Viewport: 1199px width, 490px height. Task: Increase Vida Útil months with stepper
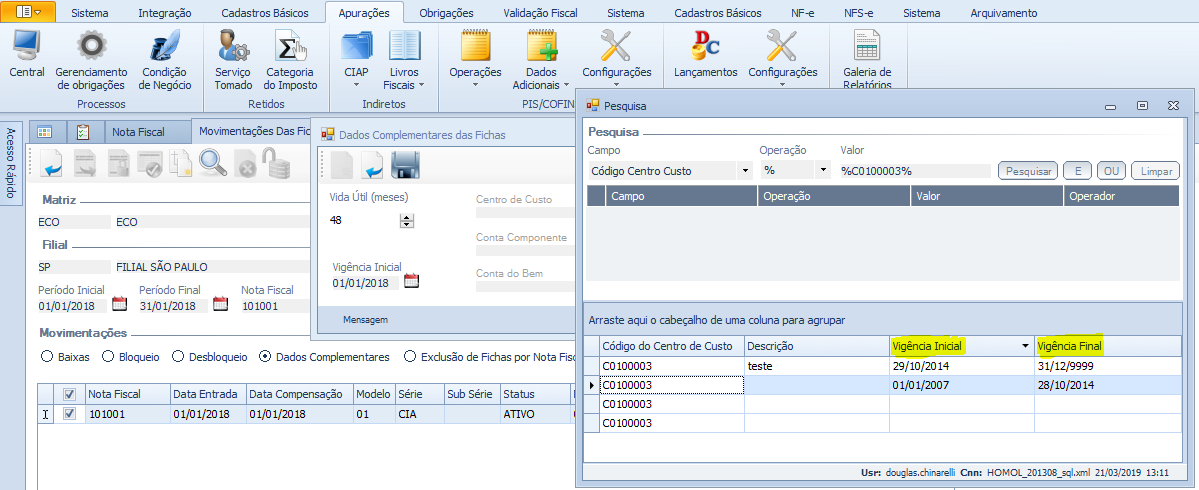[406, 216]
